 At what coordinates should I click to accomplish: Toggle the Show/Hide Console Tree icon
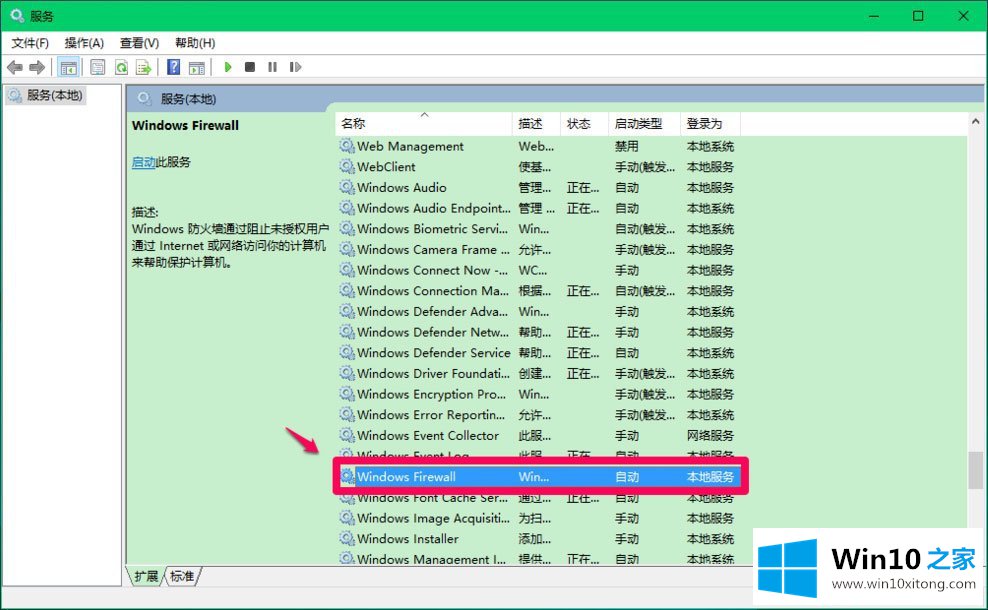(x=68, y=67)
